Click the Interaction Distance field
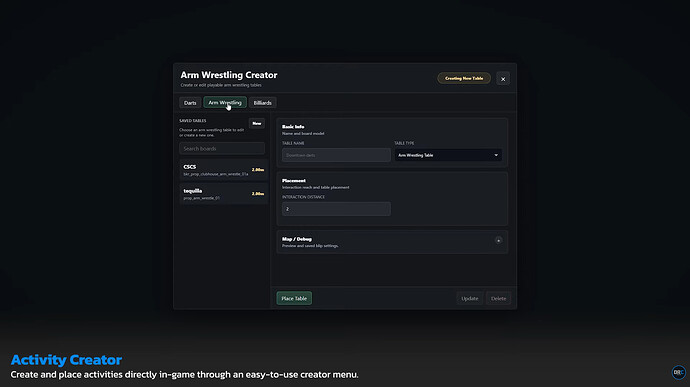Viewport: 690px width, 387px height. [x=336, y=209]
